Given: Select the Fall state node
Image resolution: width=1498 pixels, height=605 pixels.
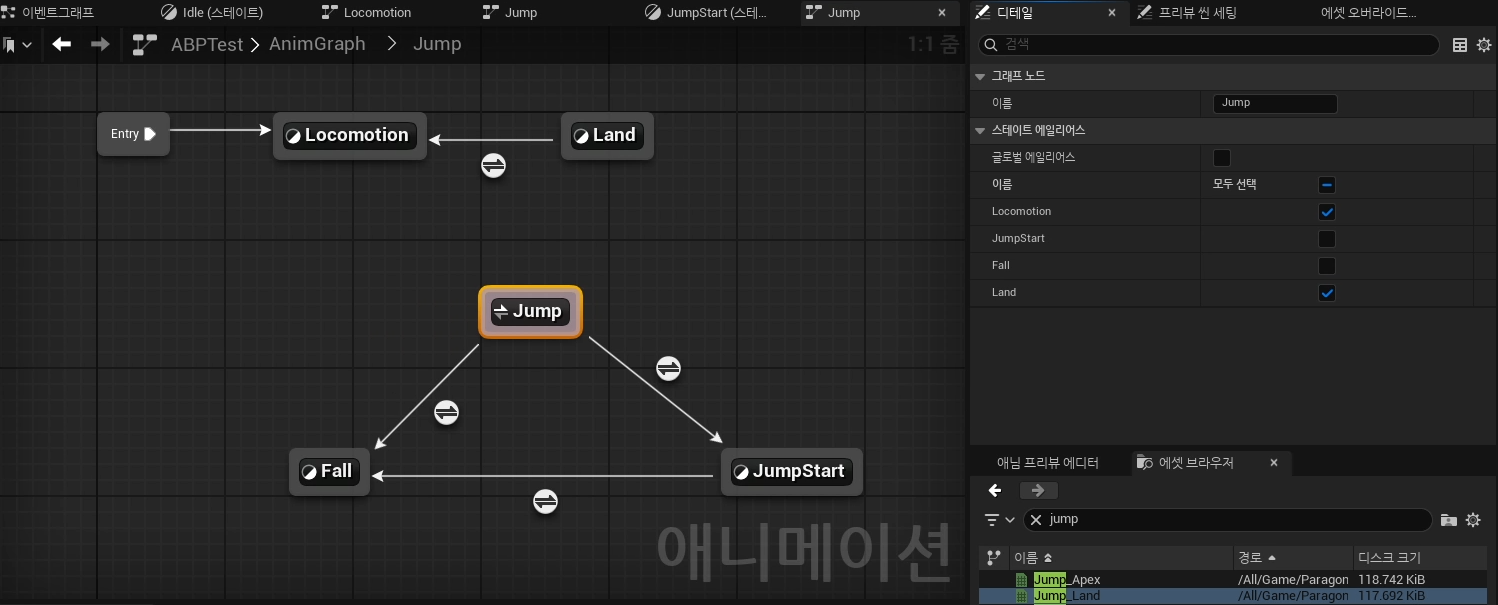Looking at the screenshot, I should click(x=329, y=471).
